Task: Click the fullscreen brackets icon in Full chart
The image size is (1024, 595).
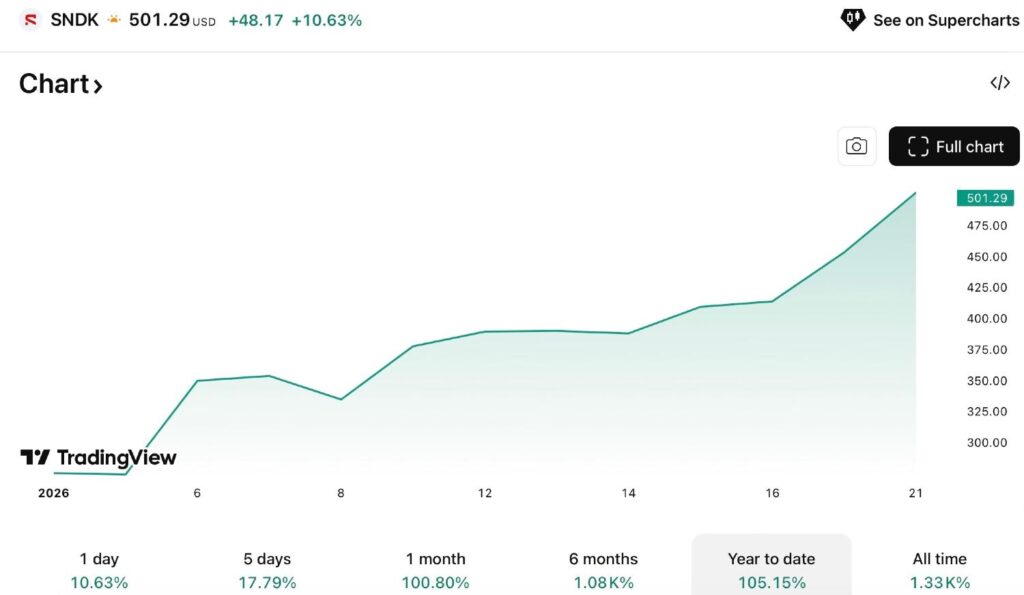Action: 918,146
